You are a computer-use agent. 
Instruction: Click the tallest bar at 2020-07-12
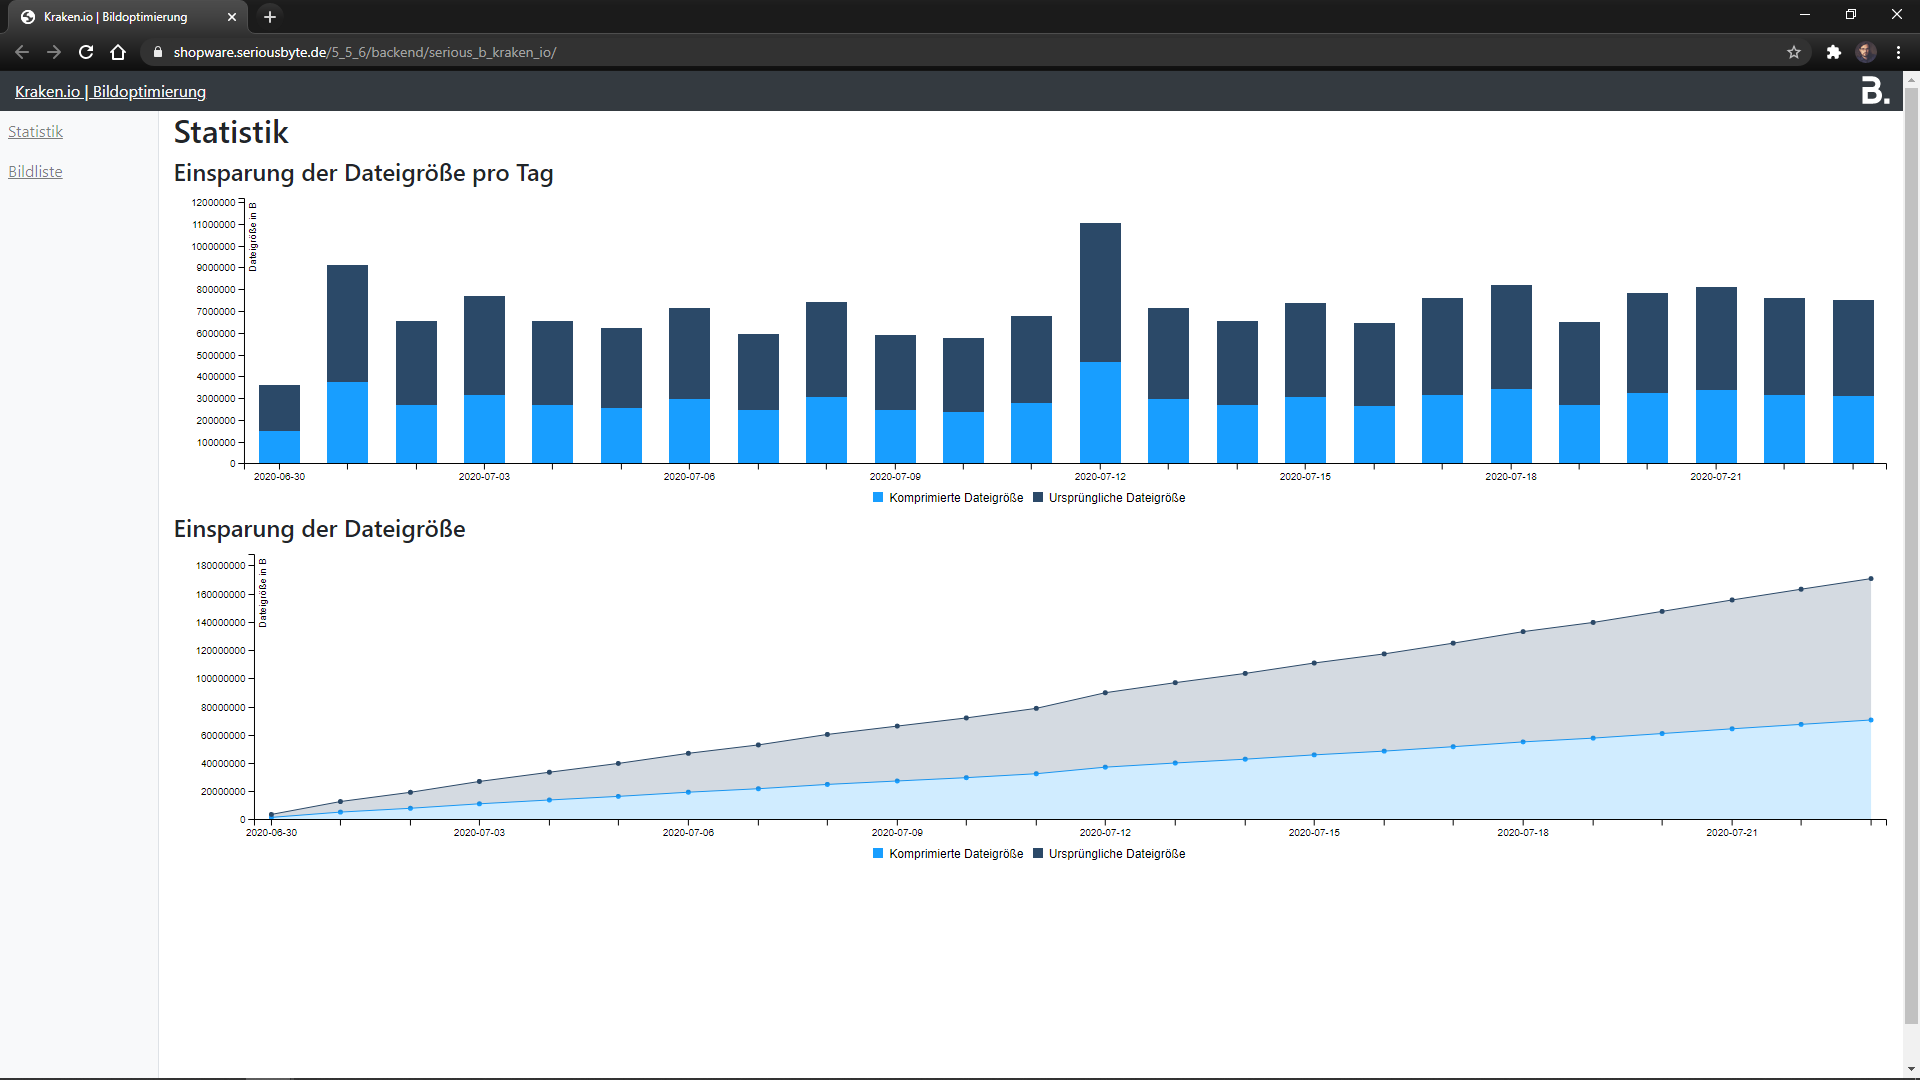tap(1100, 343)
